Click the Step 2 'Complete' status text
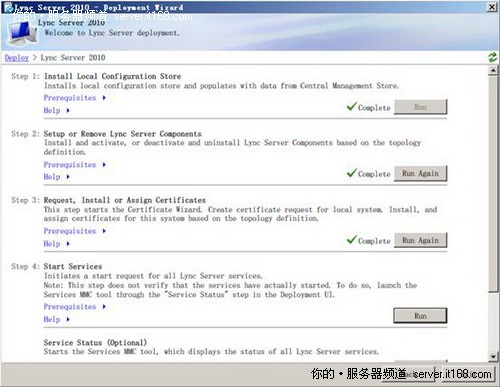This screenshot has height=387, width=500. (x=374, y=174)
